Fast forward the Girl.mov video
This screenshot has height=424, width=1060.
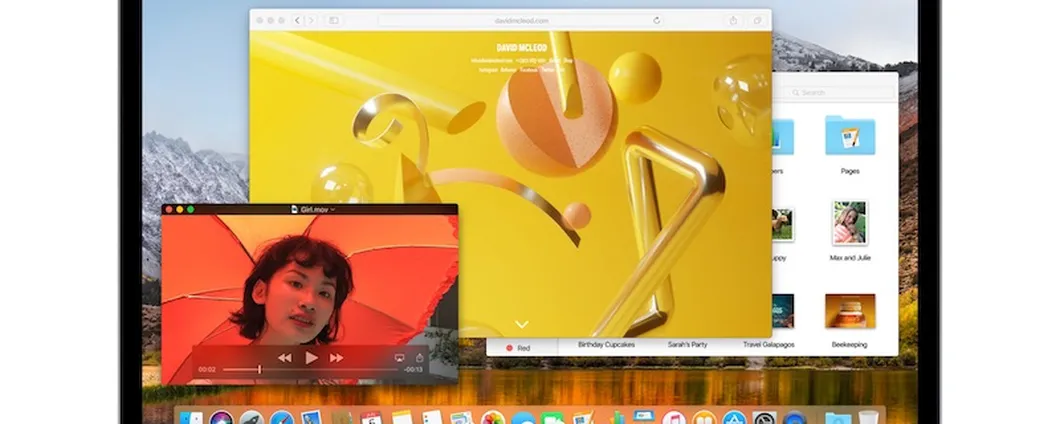pos(337,358)
